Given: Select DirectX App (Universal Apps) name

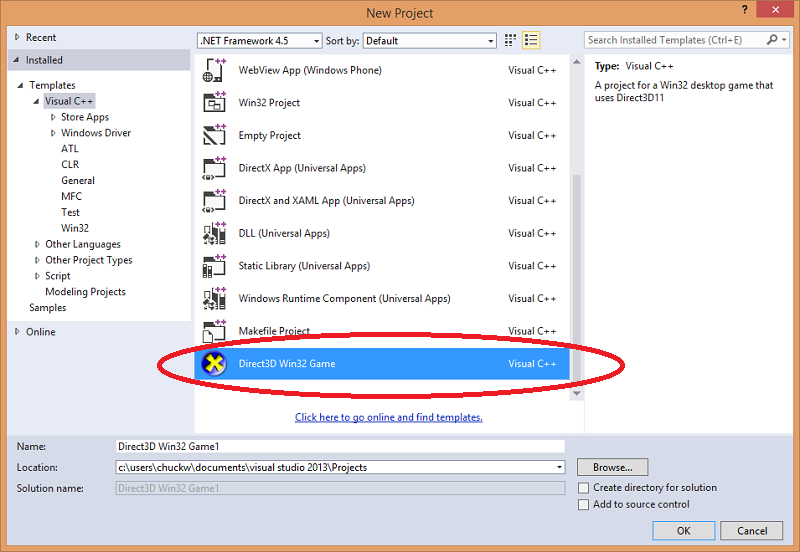Looking at the screenshot, I should 302,168.
